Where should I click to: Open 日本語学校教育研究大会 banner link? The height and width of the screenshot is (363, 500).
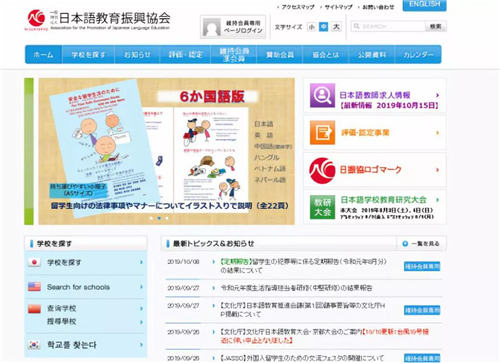(383, 200)
